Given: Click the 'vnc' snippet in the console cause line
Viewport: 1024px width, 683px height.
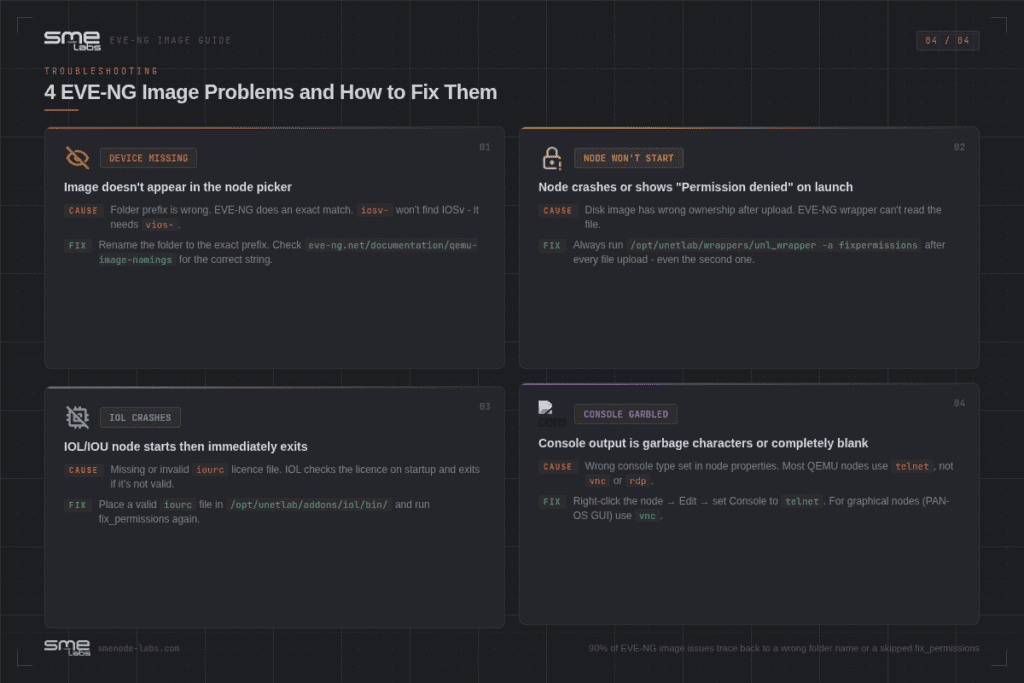Looking at the screenshot, I should (x=597, y=481).
